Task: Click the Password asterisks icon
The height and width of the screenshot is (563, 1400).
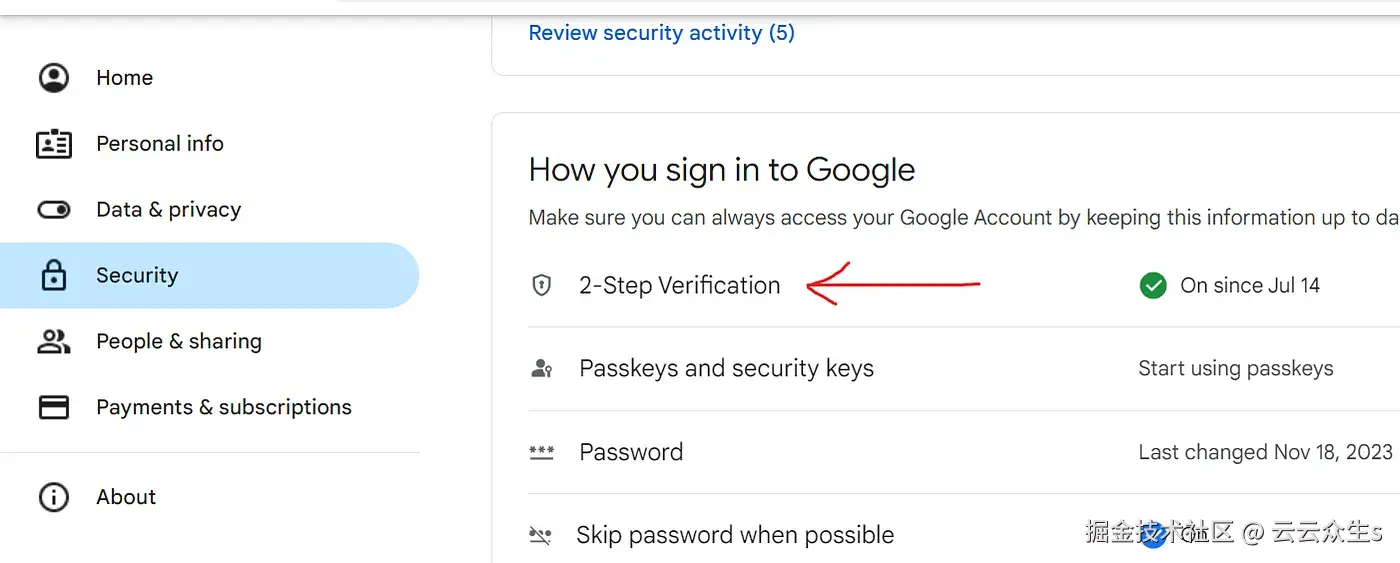Action: pyautogui.click(x=541, y=452)
